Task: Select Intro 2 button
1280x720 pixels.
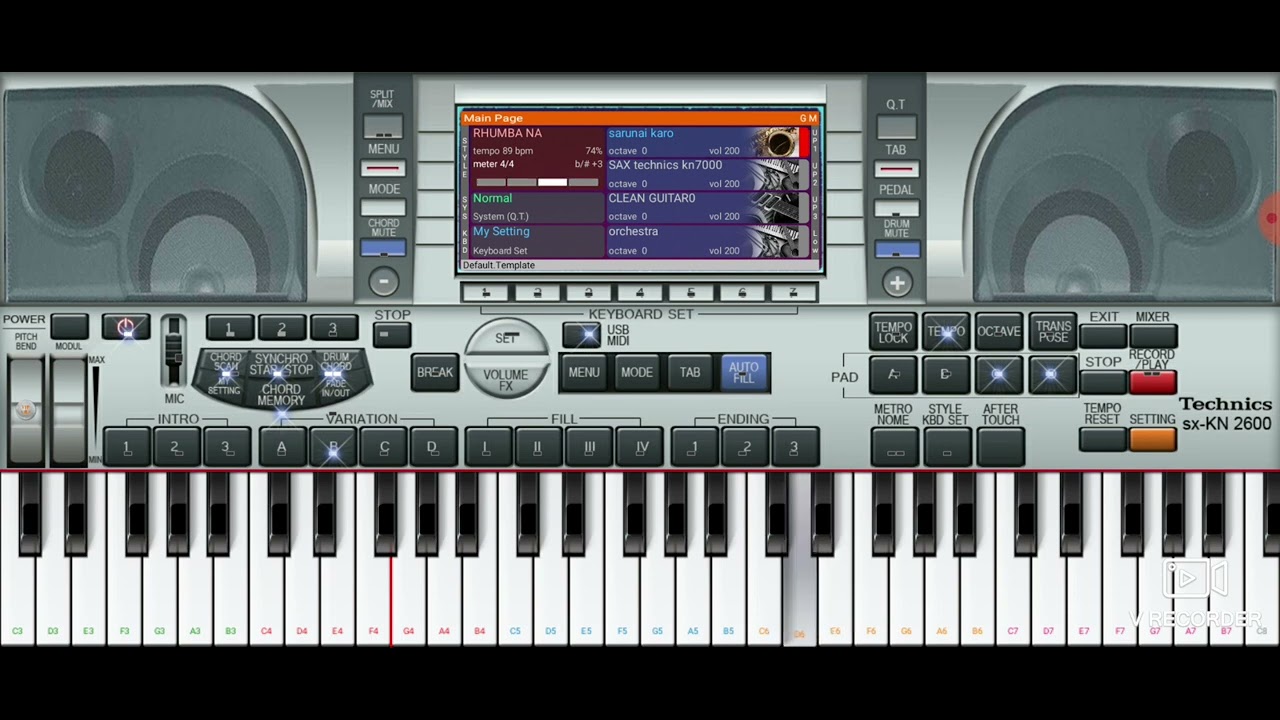Action: 175,447
